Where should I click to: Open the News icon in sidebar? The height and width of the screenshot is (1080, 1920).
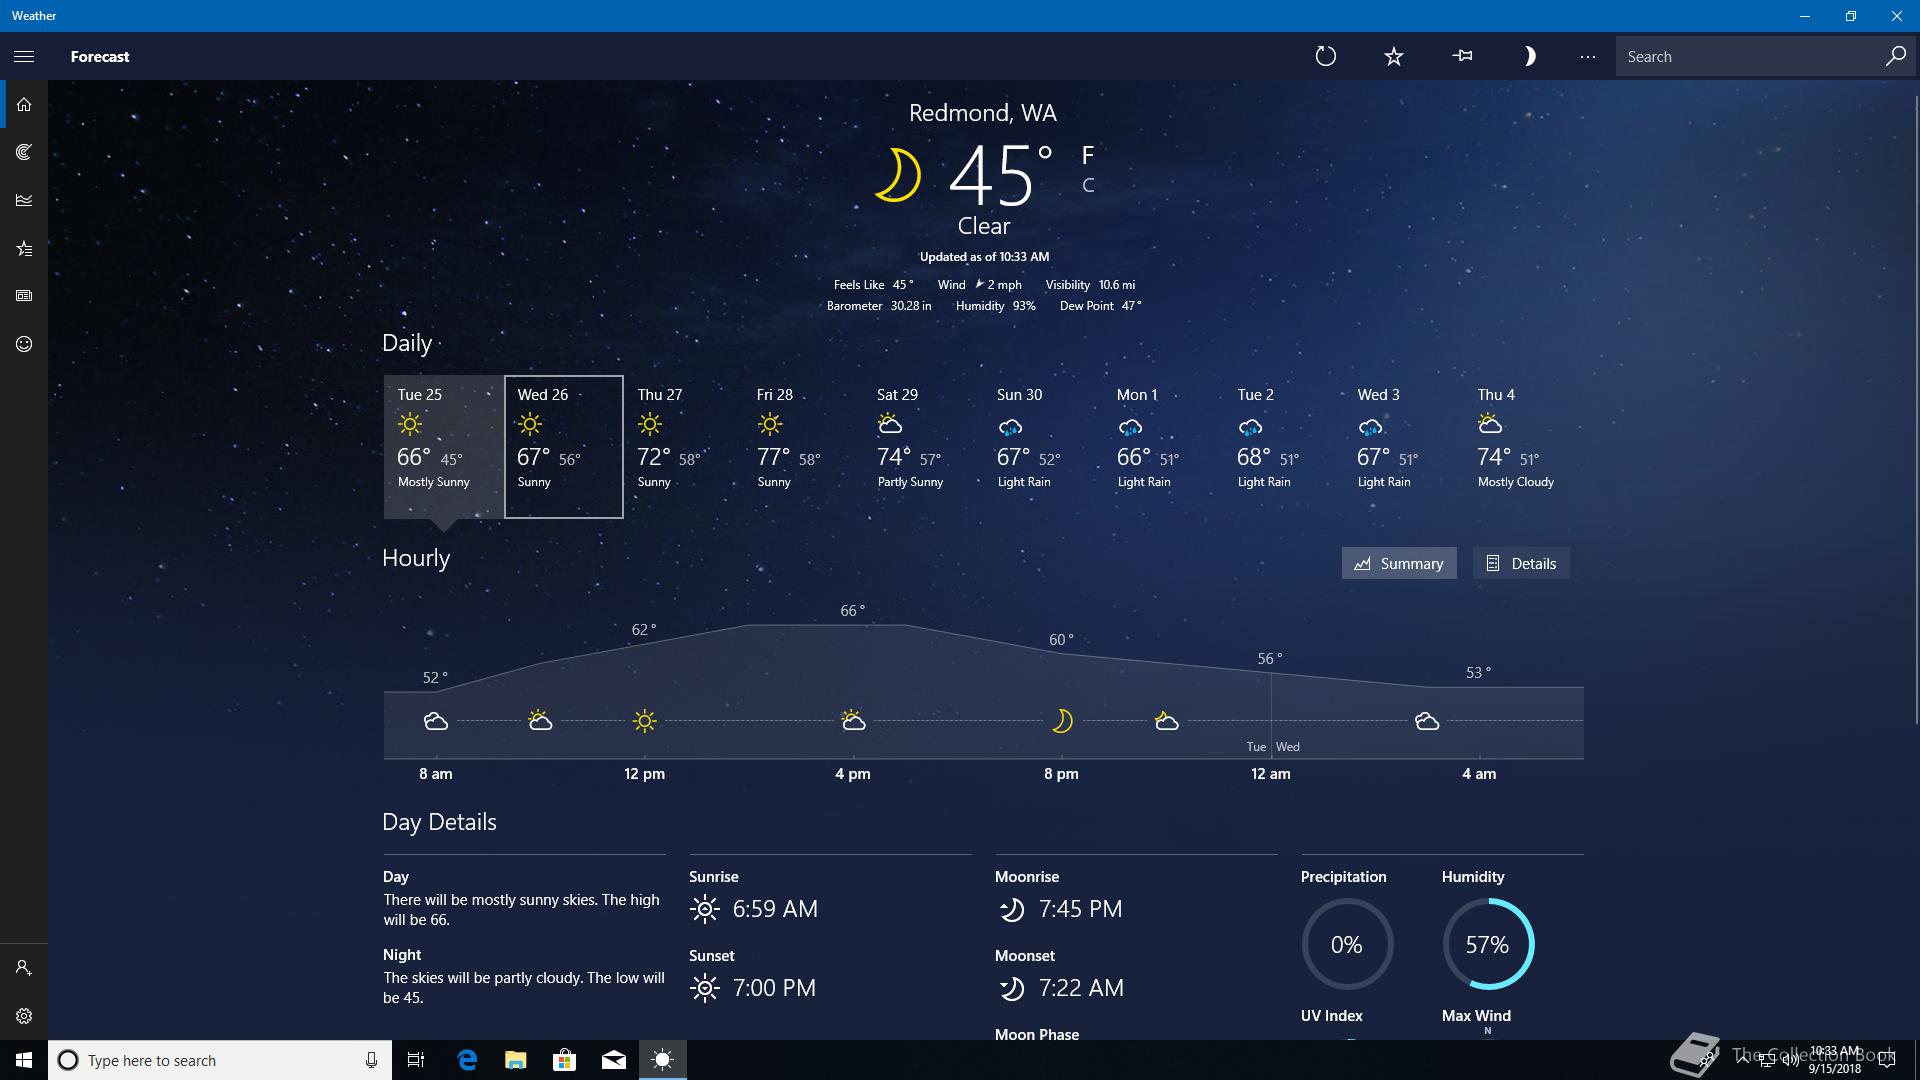[x=24, y=296]
